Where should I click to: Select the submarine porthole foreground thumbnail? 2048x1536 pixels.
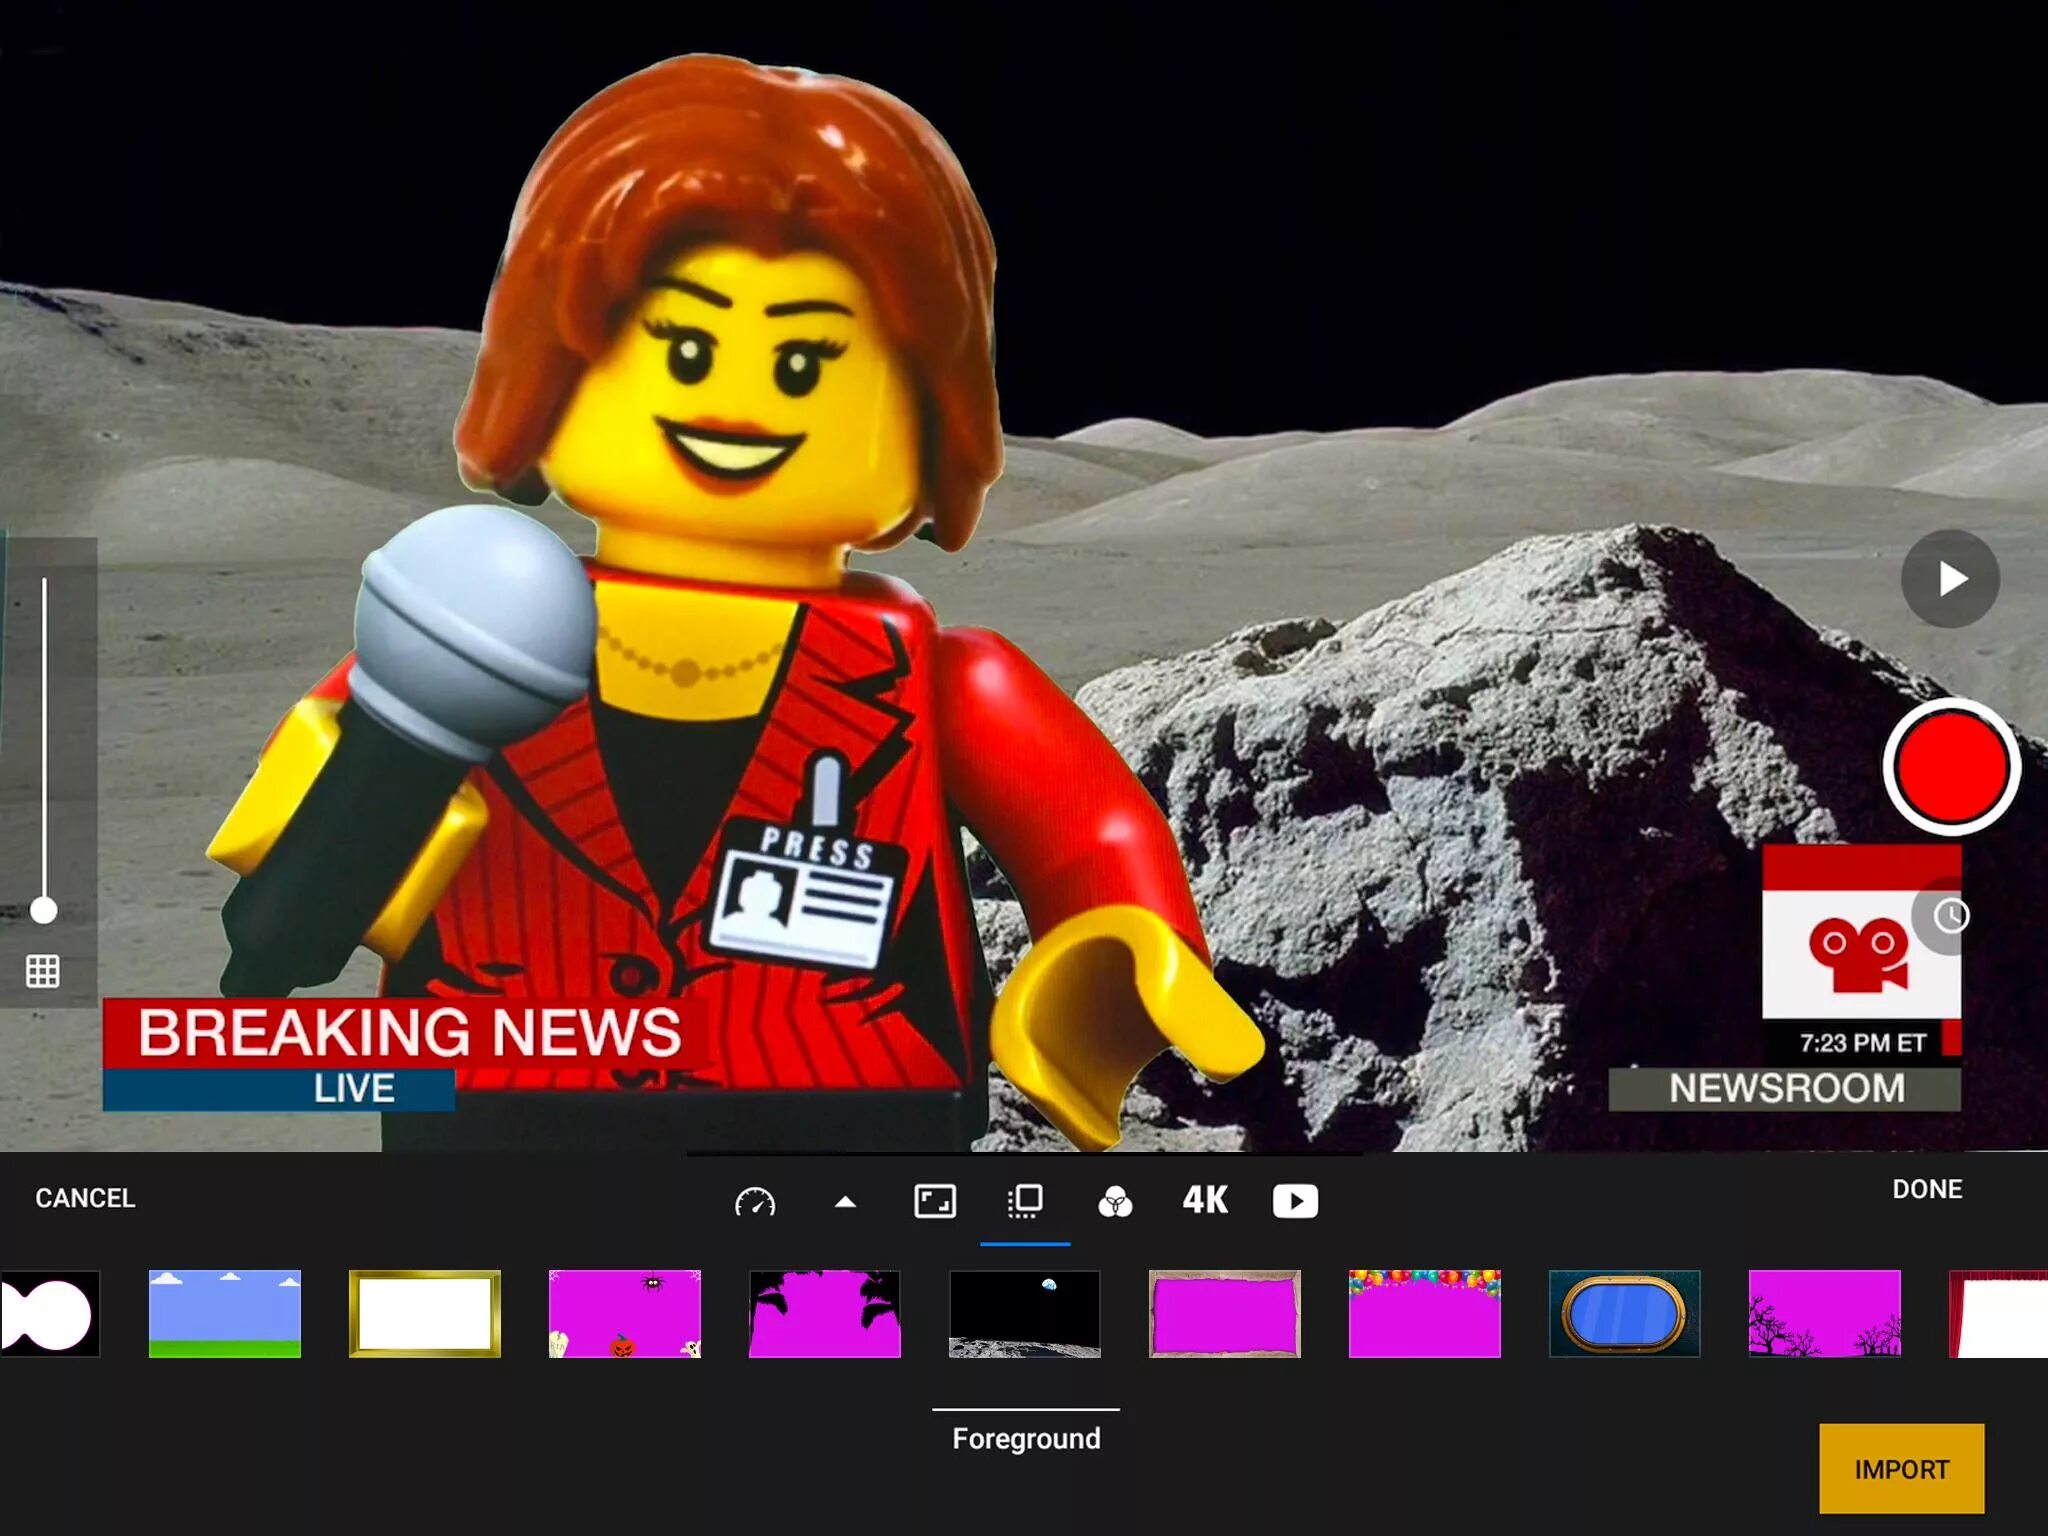tap(1625, 1313)
